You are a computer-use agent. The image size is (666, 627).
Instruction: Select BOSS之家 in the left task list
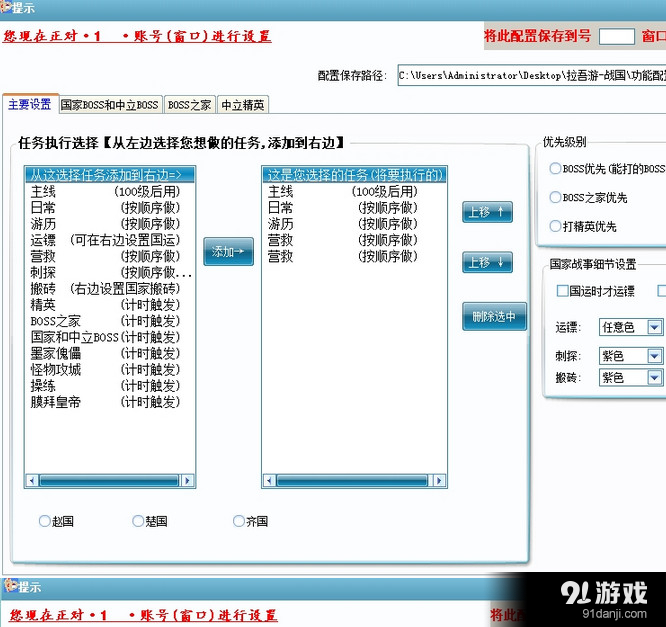(110, 321)
